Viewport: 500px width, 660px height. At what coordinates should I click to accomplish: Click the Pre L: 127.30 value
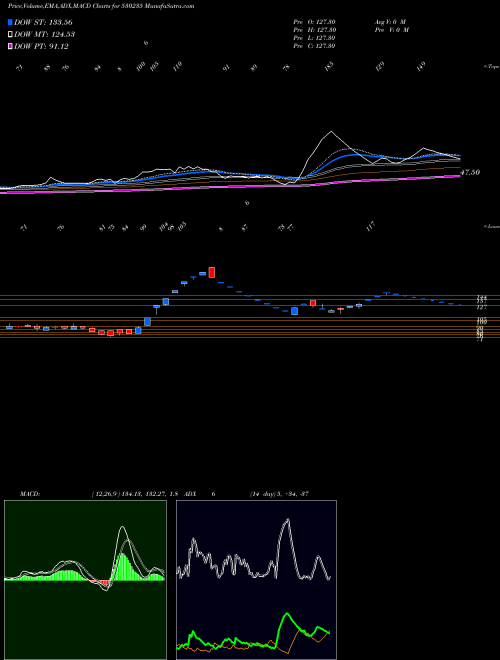pyautogui.click(x=314, y=38)
